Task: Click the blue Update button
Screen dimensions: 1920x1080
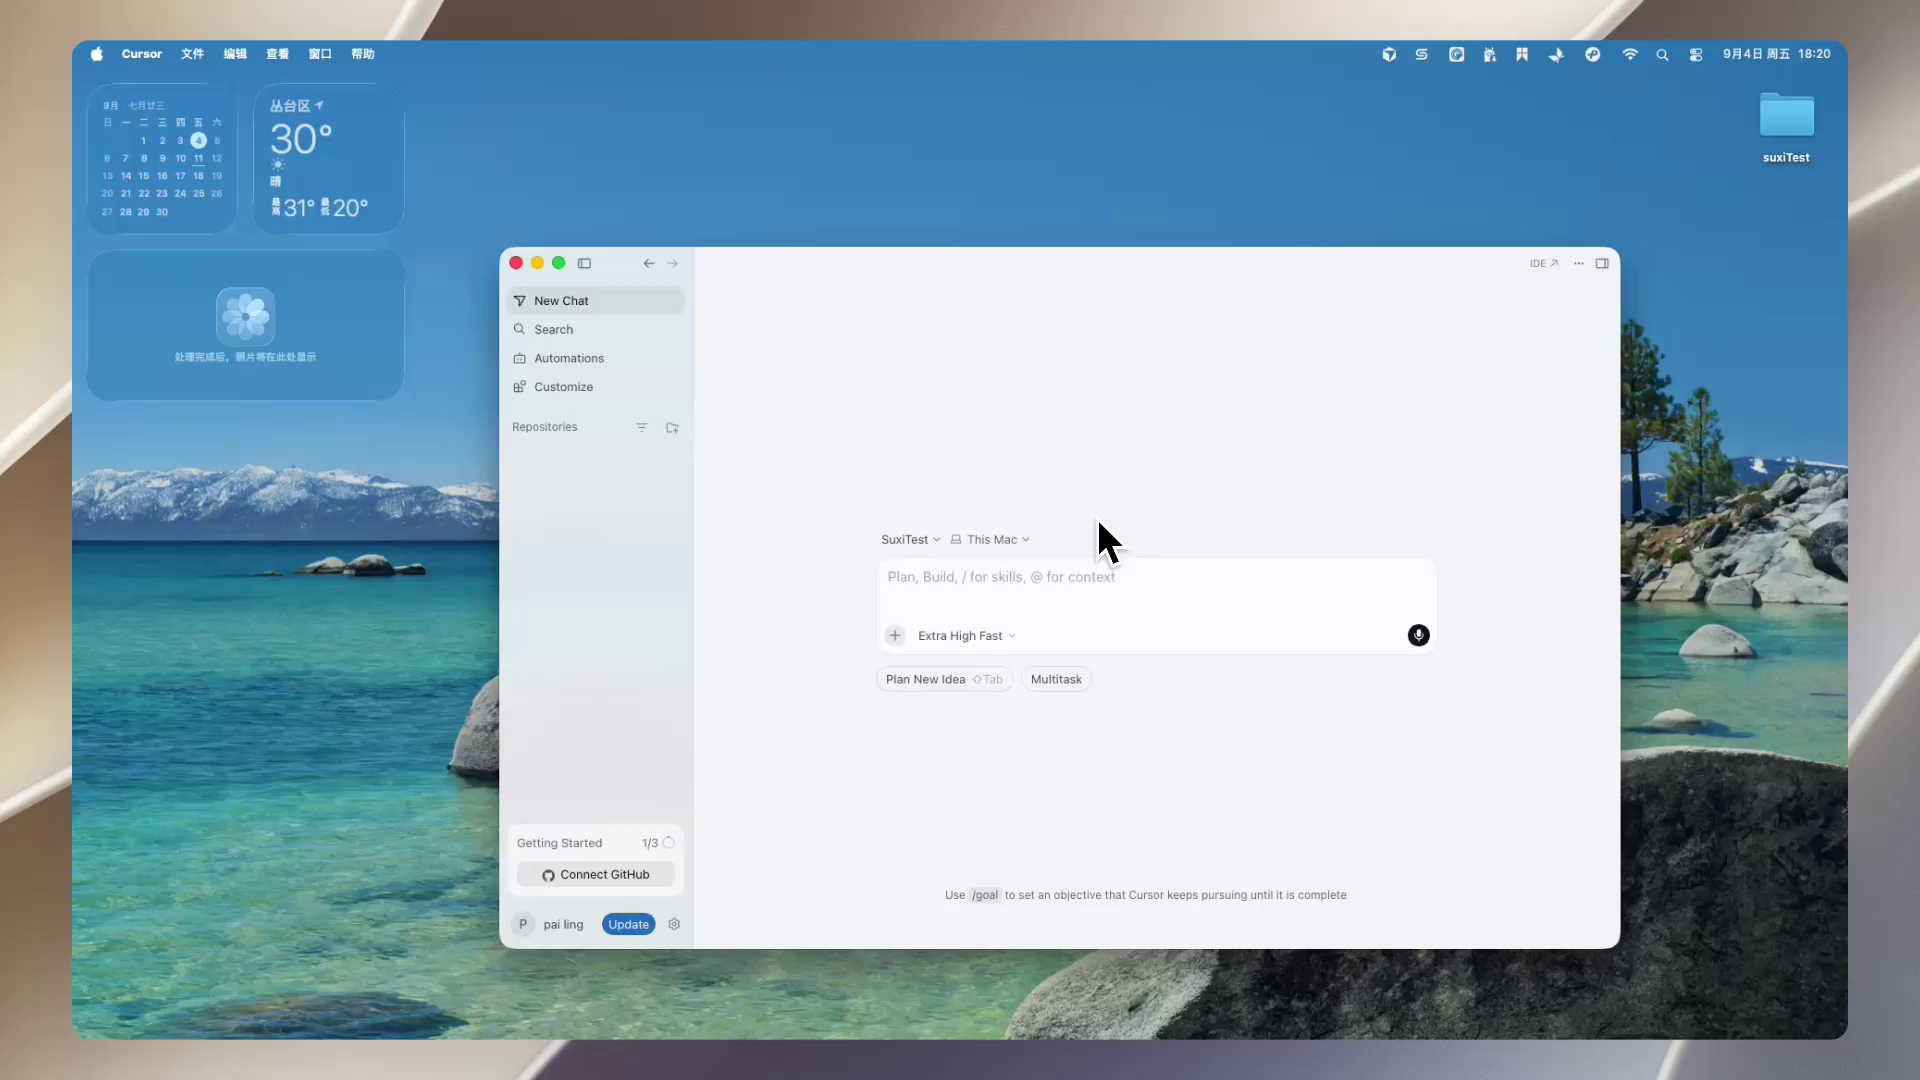Action: coord(628,925)
